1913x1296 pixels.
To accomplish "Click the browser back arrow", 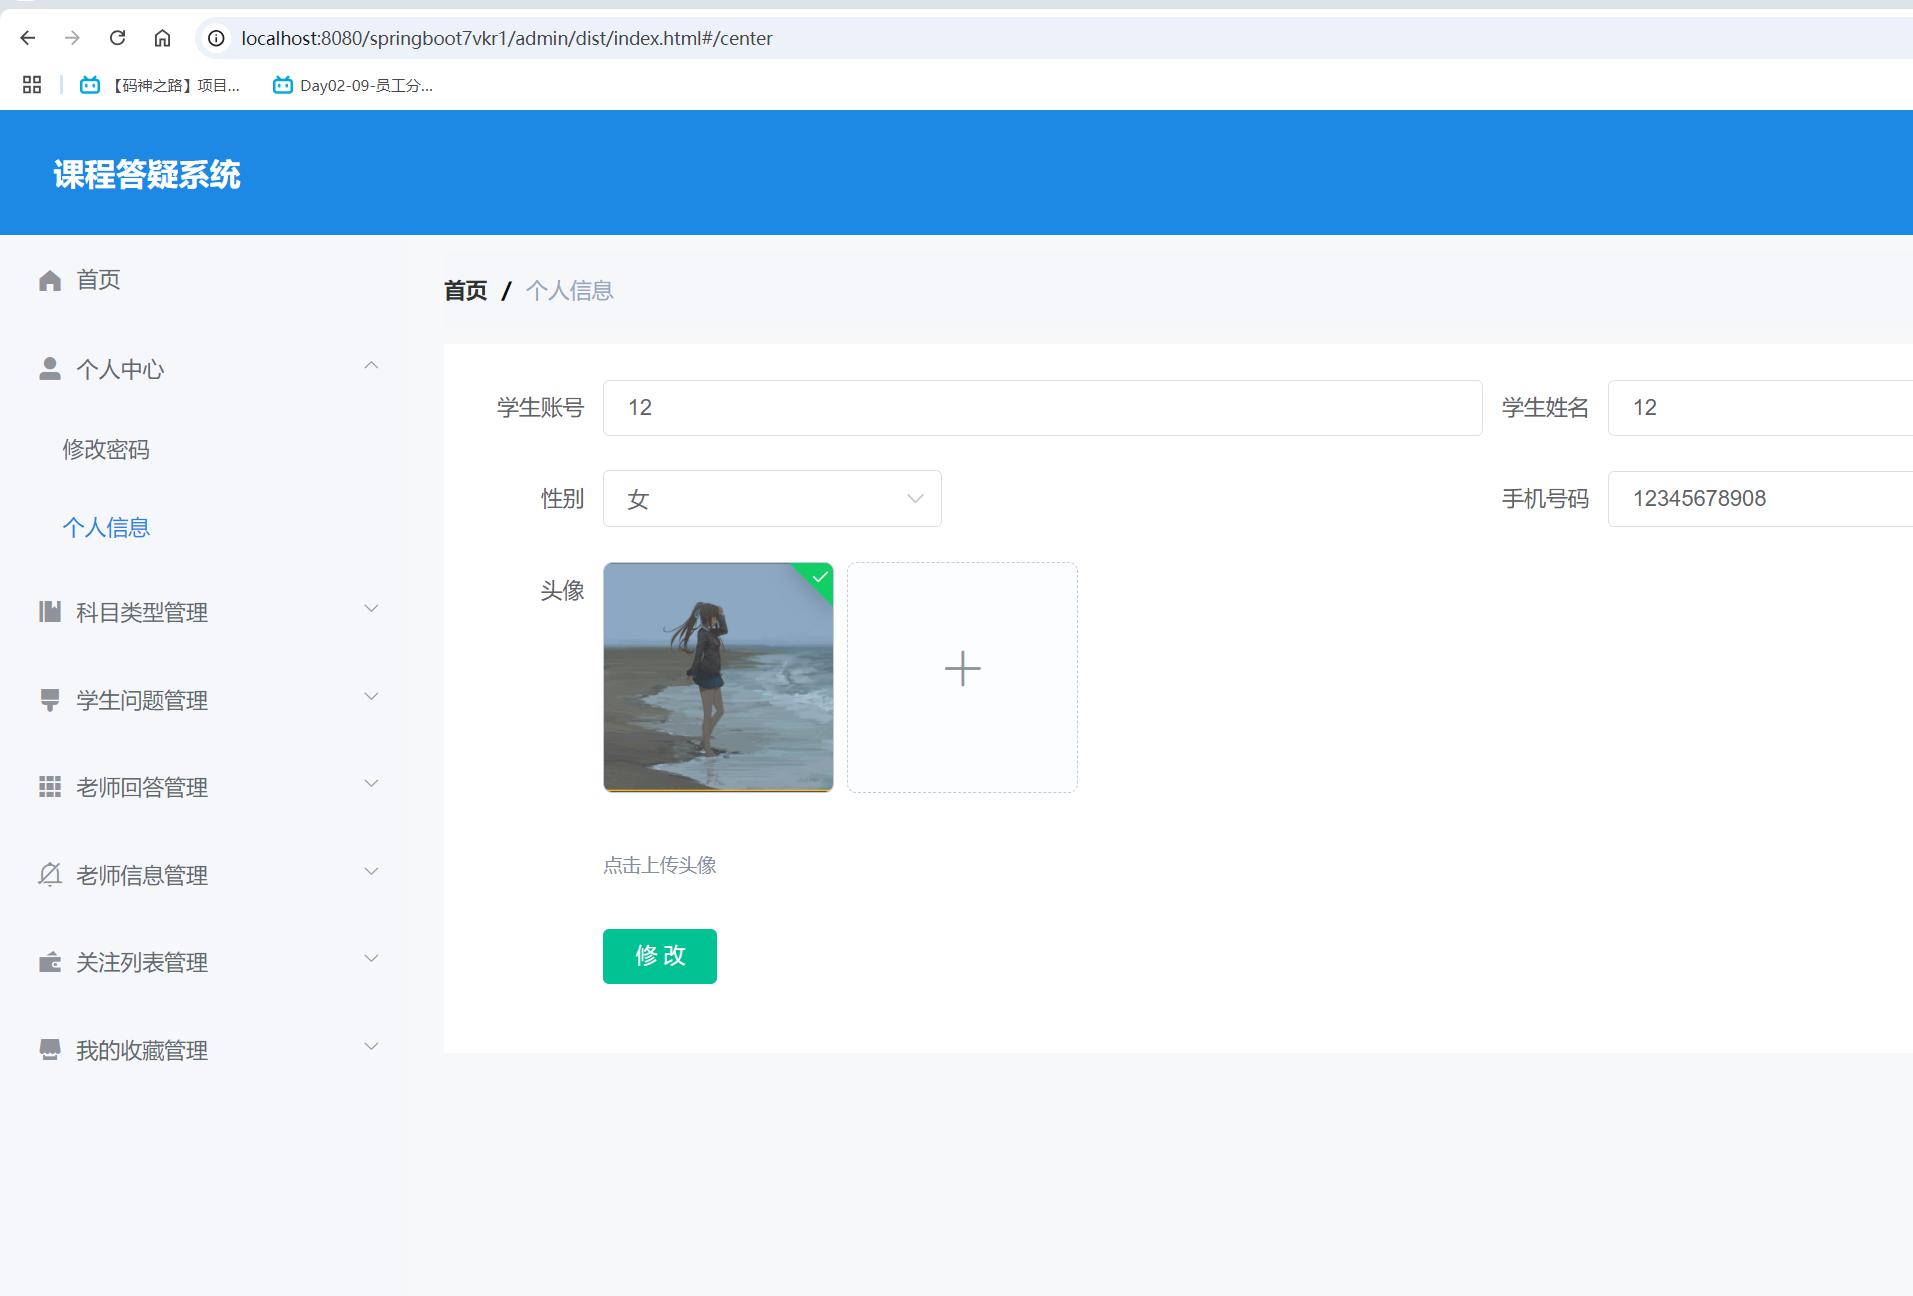I will (28, 38).
